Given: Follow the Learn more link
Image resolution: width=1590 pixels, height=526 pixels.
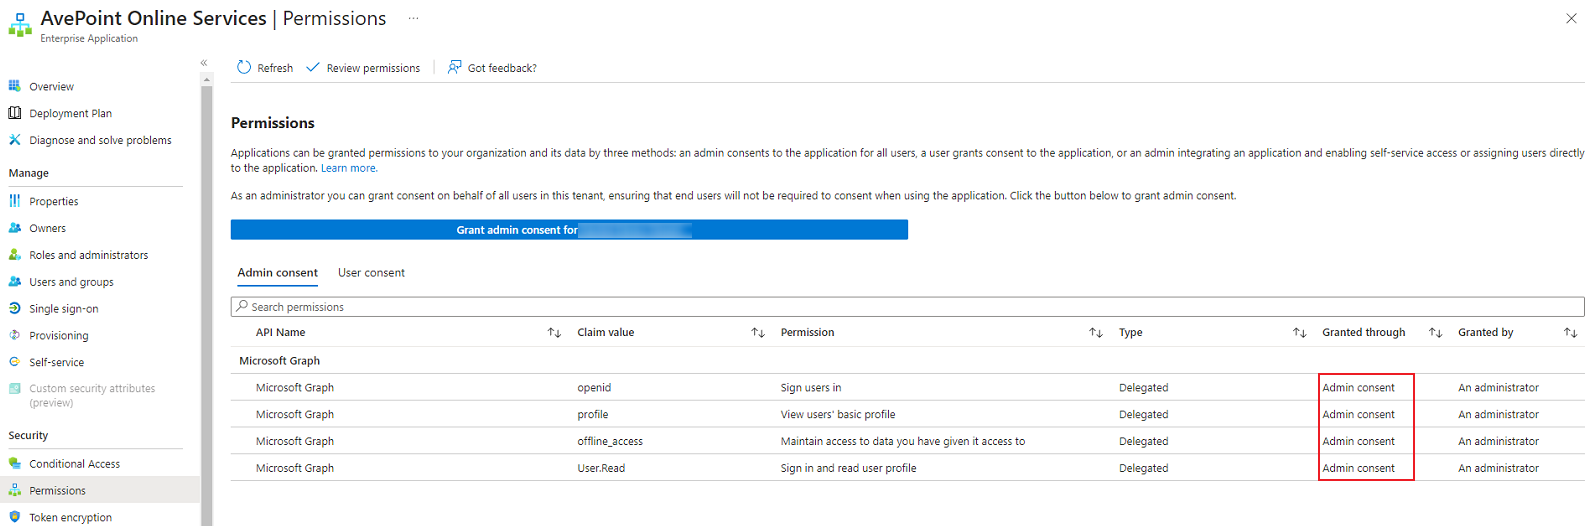Looking at the screenshot, I should [349, 169].
